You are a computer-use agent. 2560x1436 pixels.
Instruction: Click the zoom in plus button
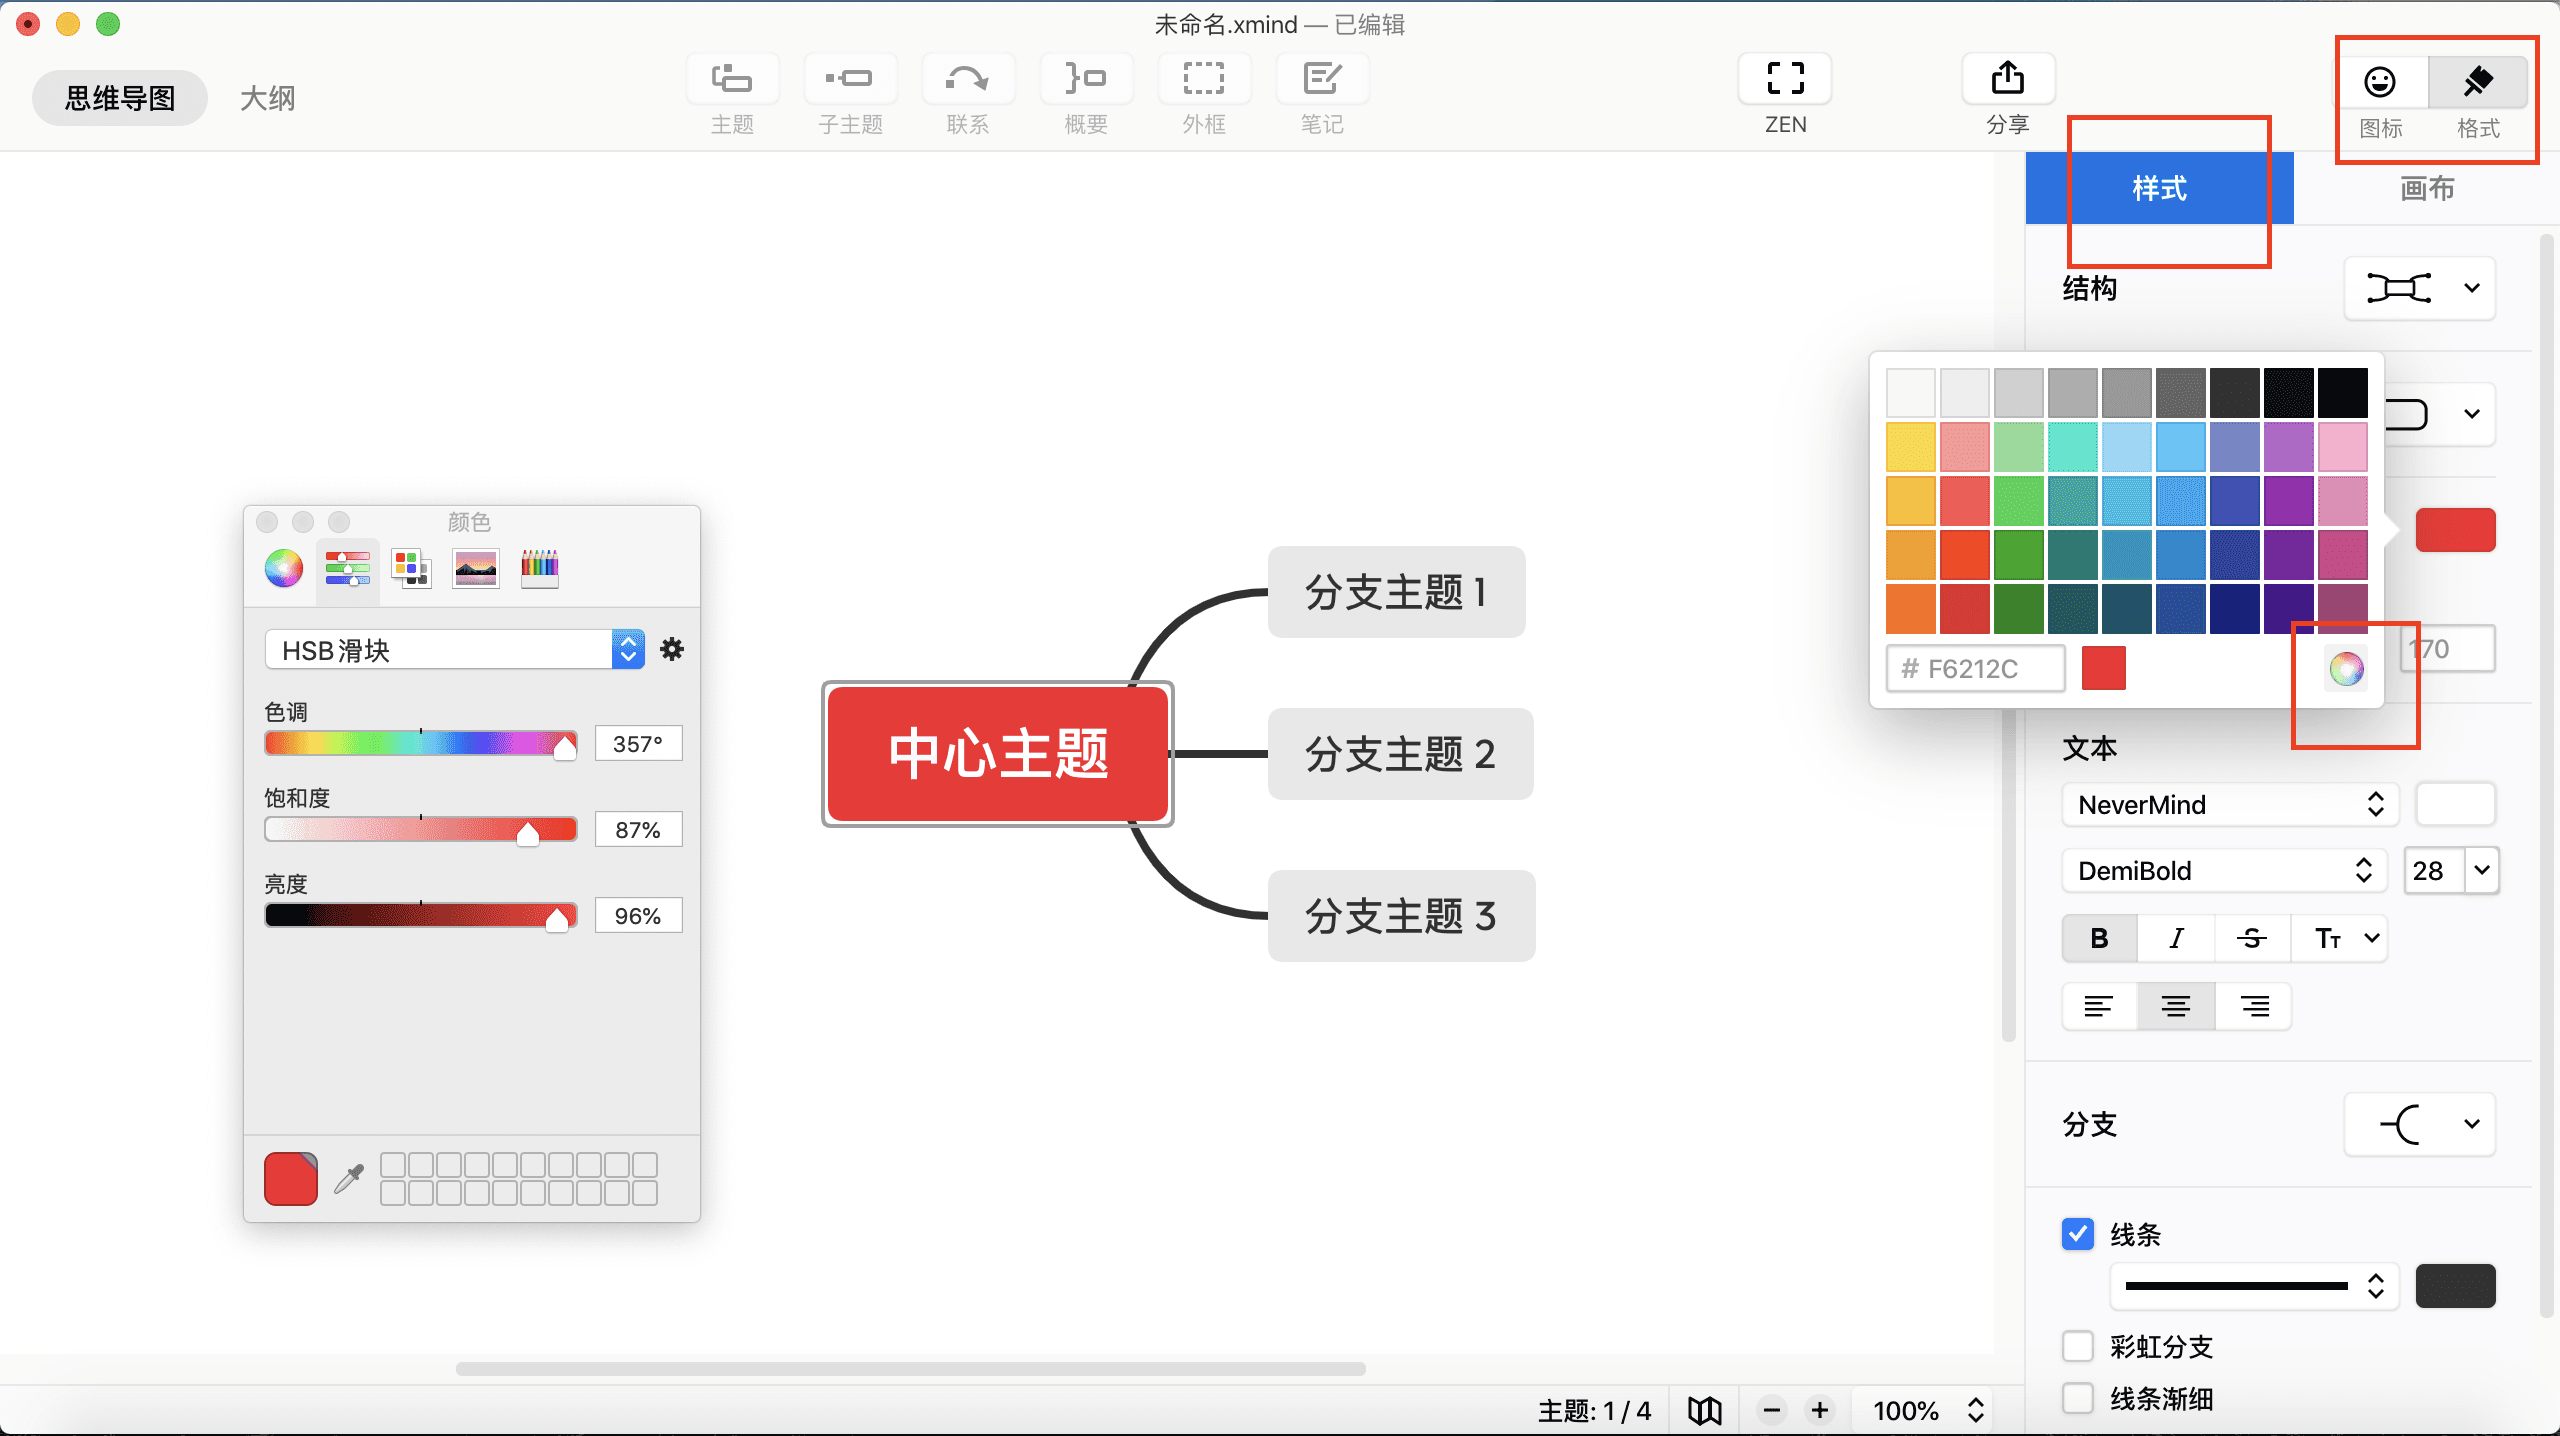[1820, 1410]
